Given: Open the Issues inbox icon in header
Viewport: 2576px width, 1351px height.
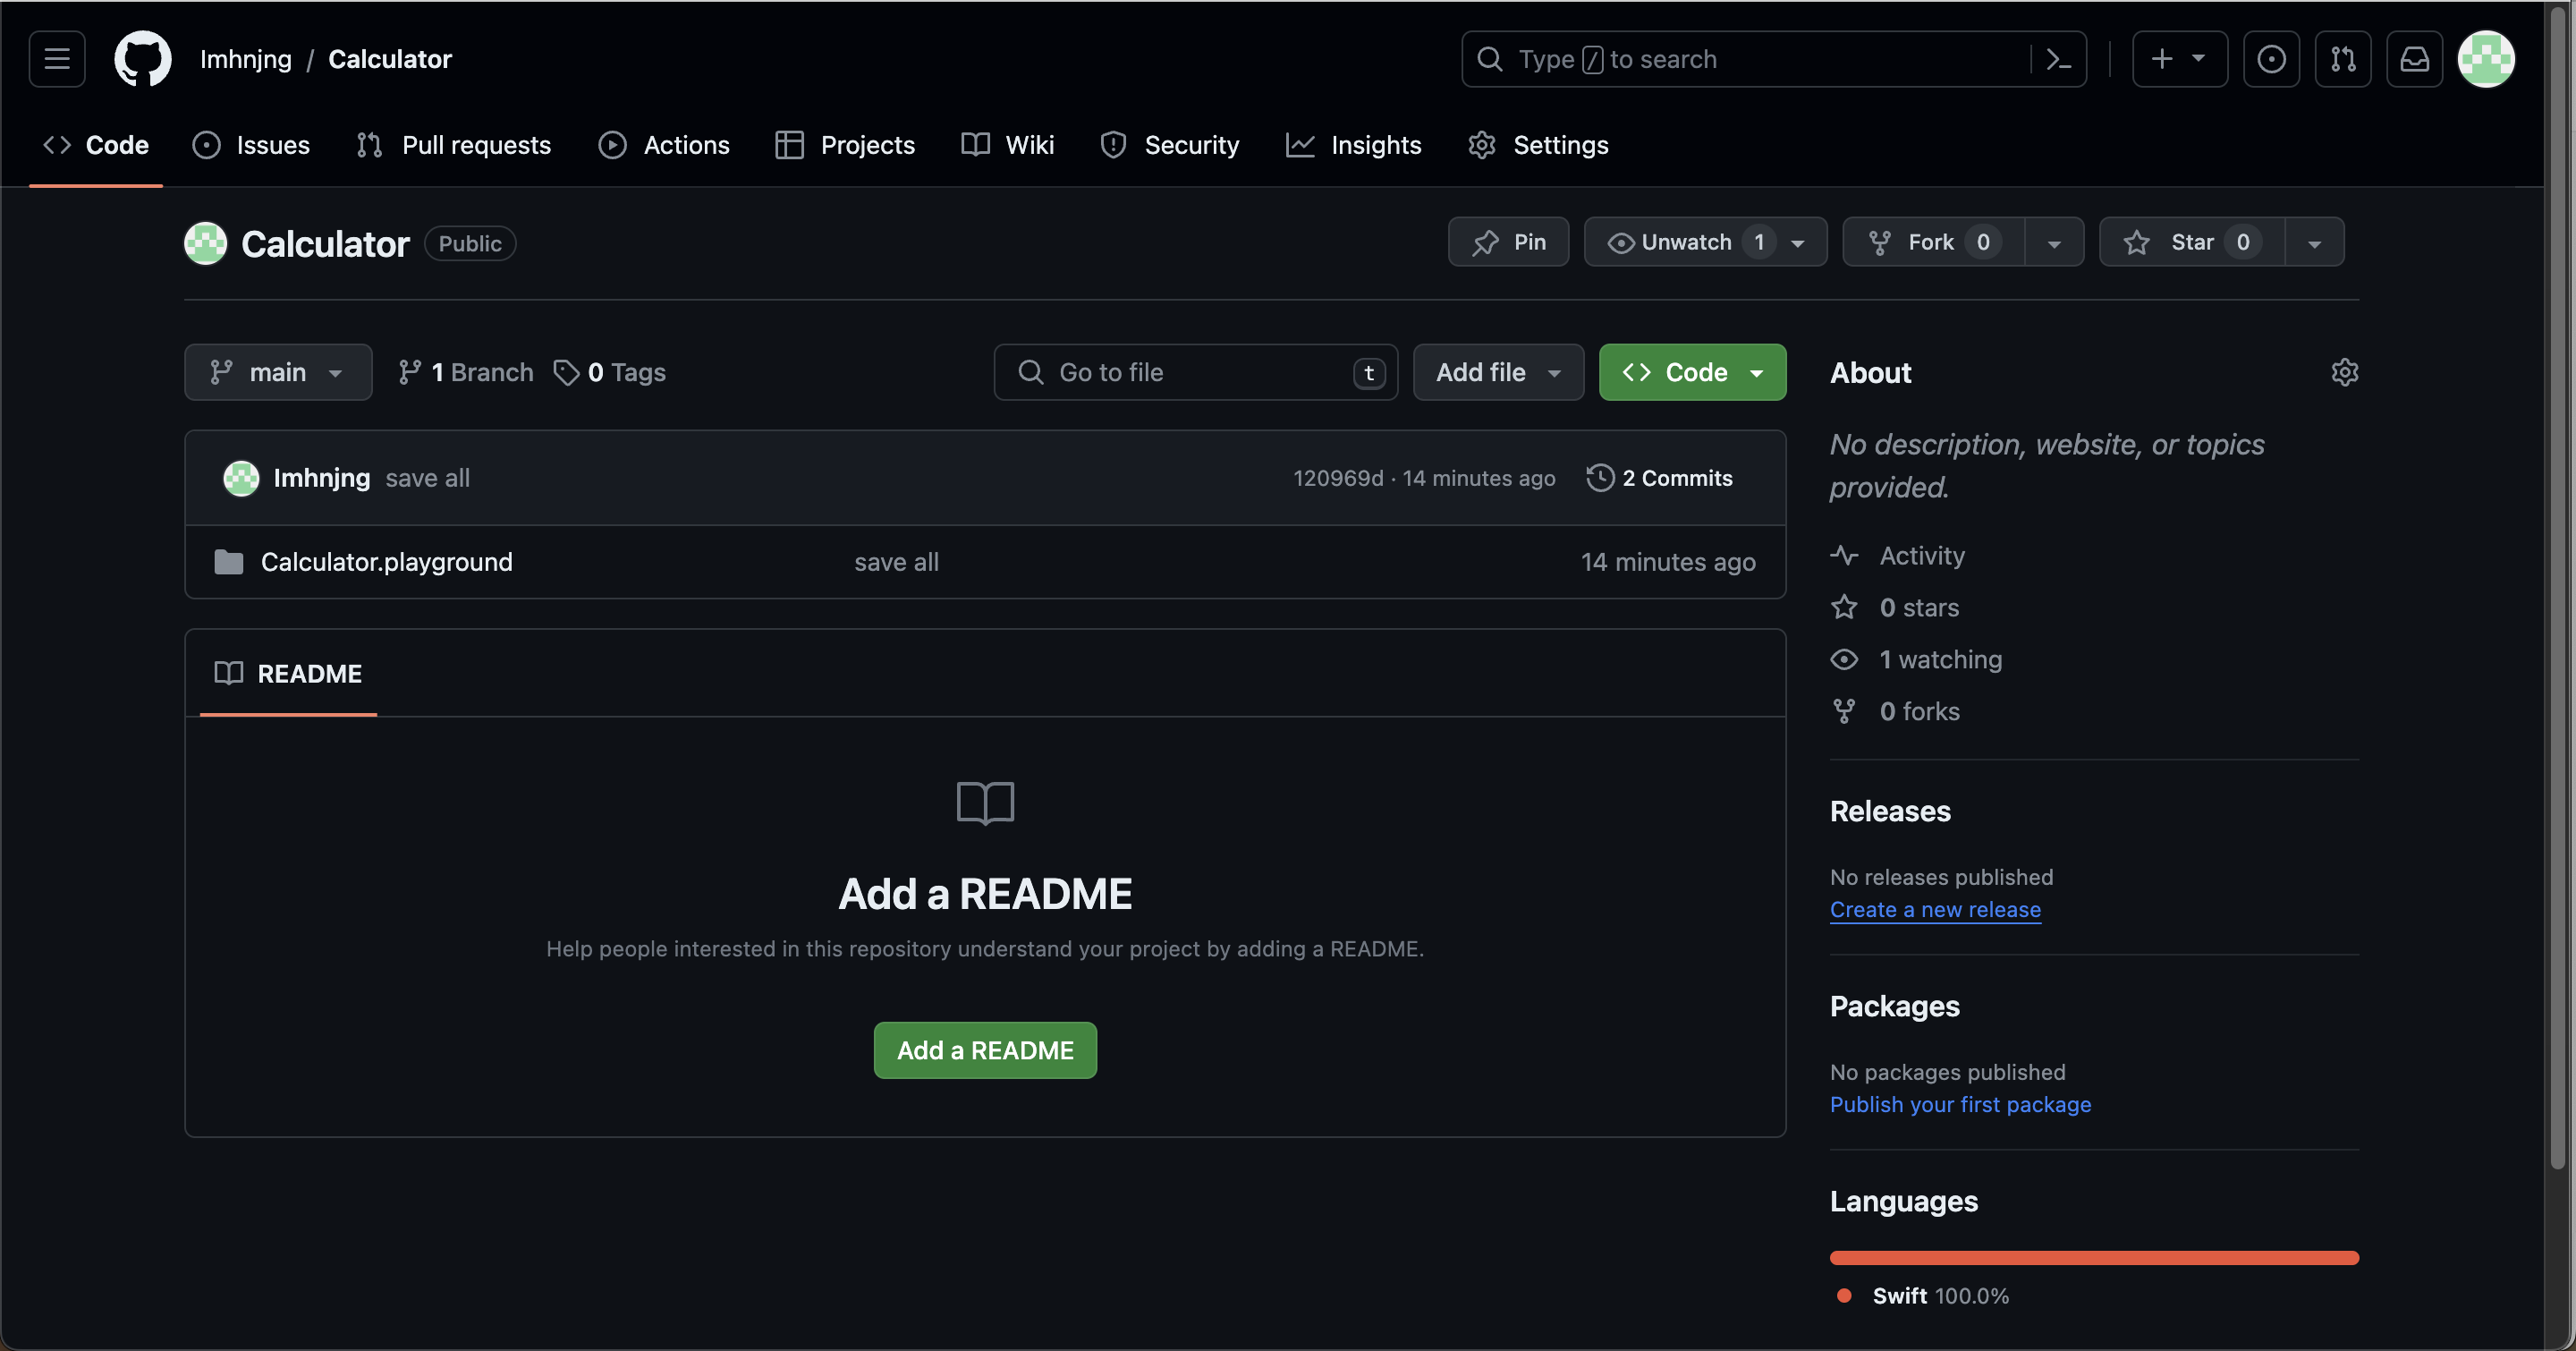Looking at the screenshot, I should [x=2271, y=59].
